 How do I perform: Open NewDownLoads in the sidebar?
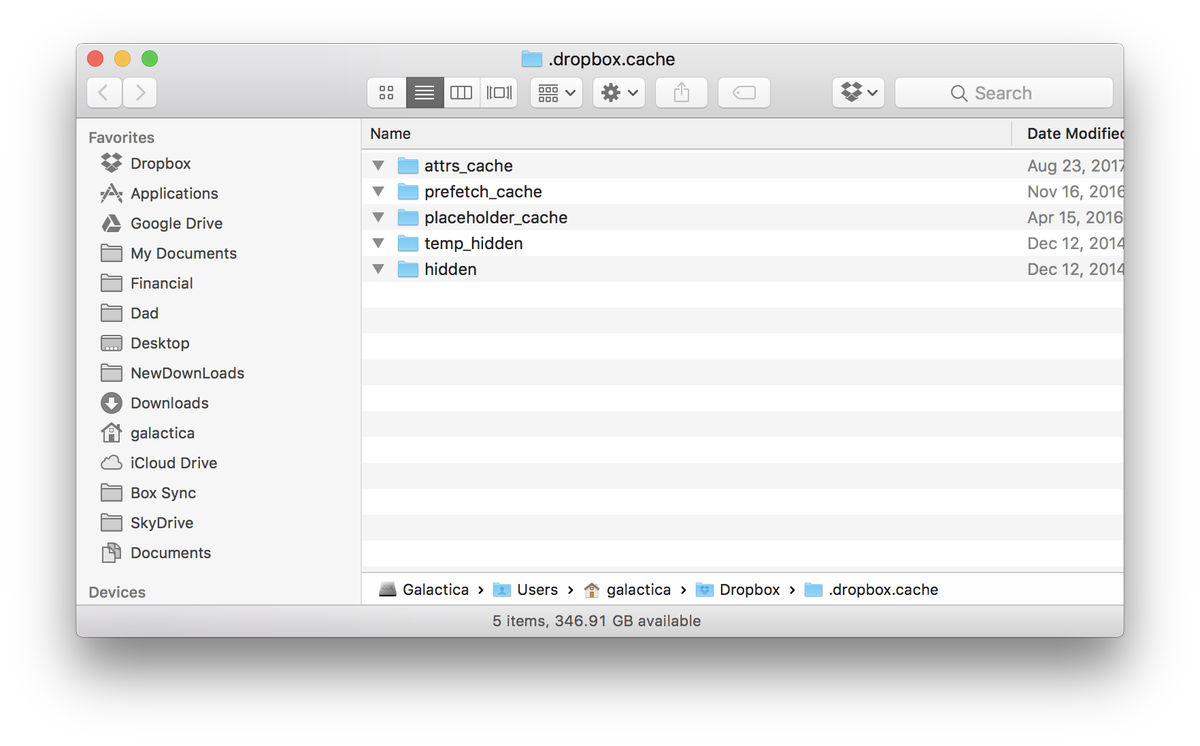[187, 373]
